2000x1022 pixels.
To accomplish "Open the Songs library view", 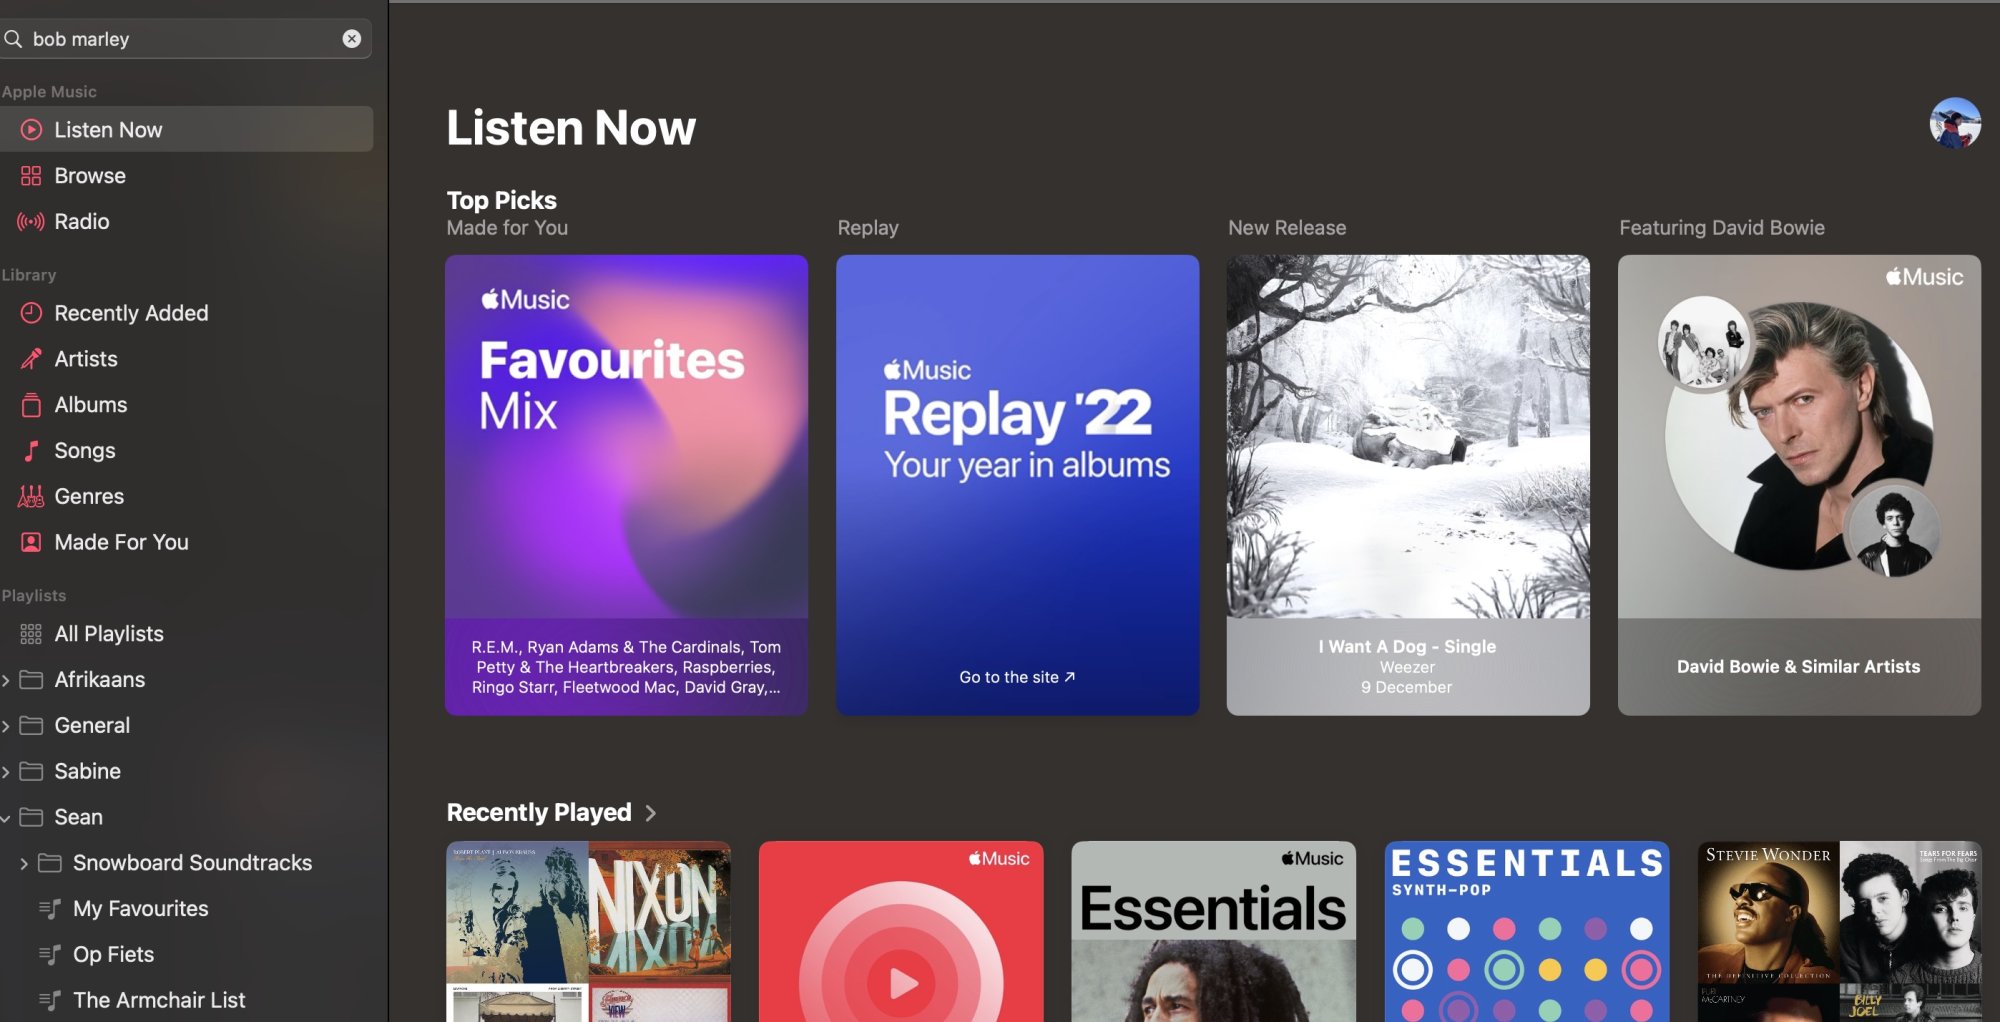I will point(186,451).
